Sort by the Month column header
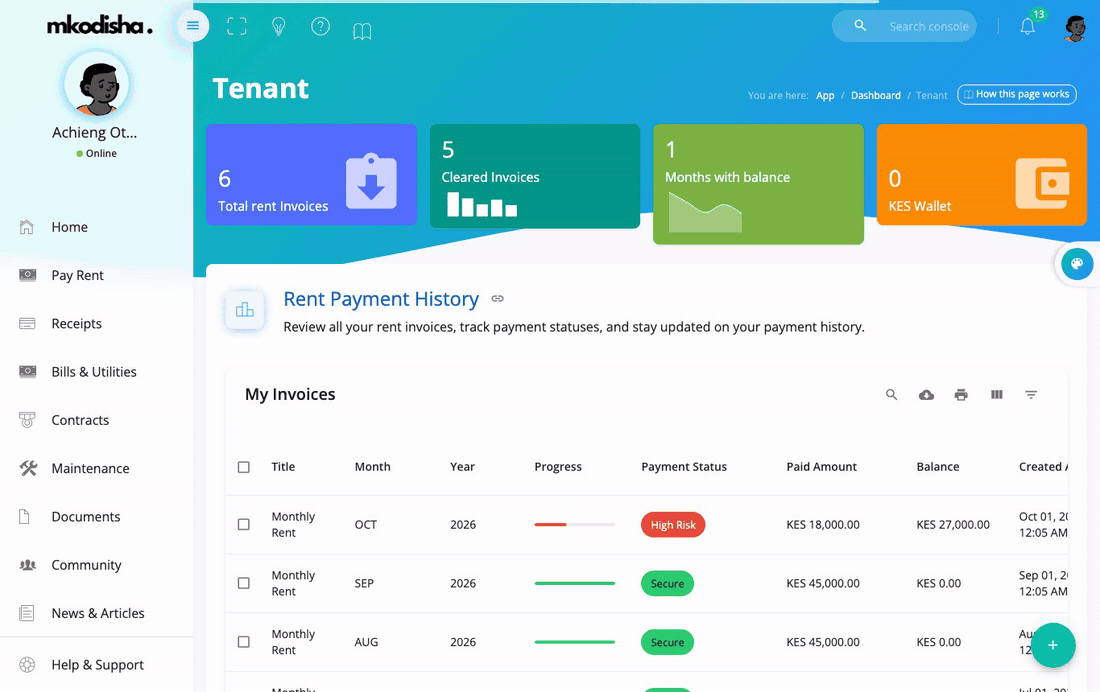 pos(373,467)
